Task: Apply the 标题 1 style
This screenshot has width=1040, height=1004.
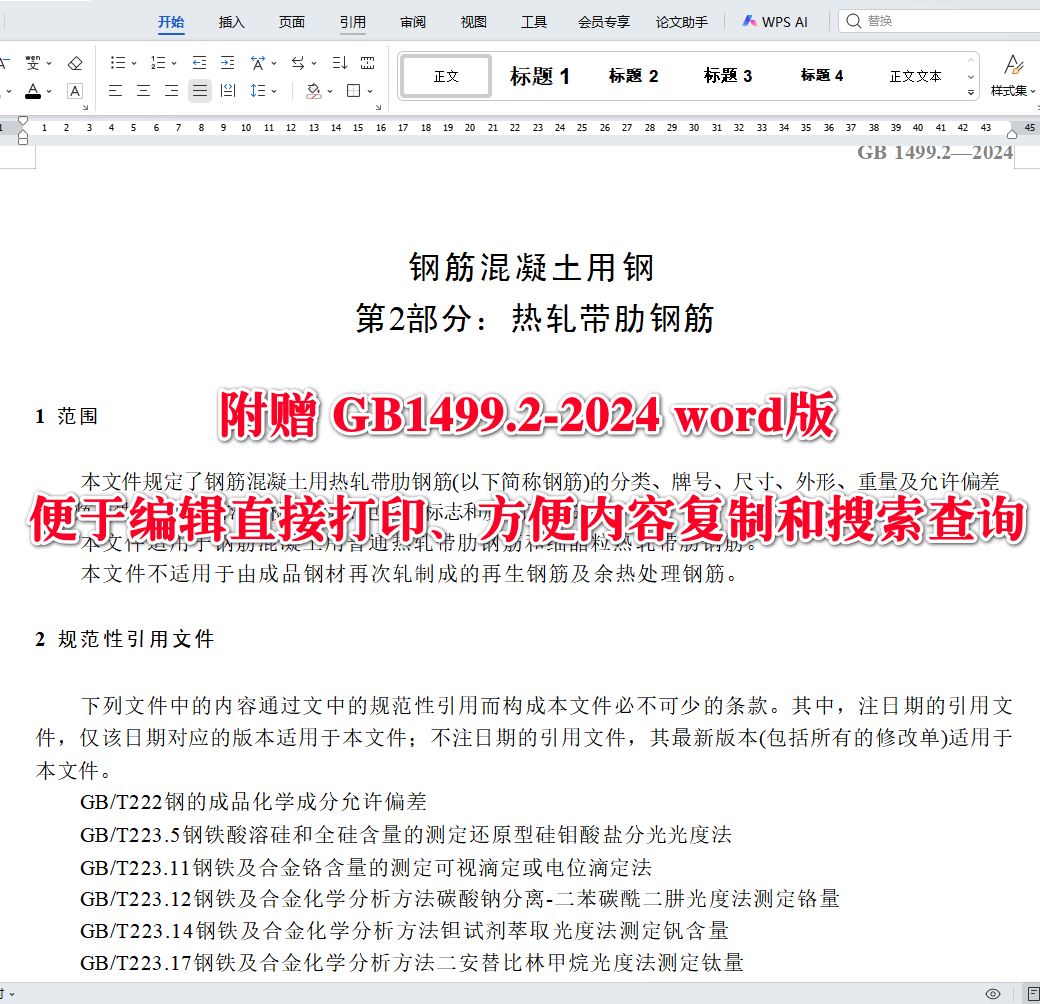Action: point(540,76)
